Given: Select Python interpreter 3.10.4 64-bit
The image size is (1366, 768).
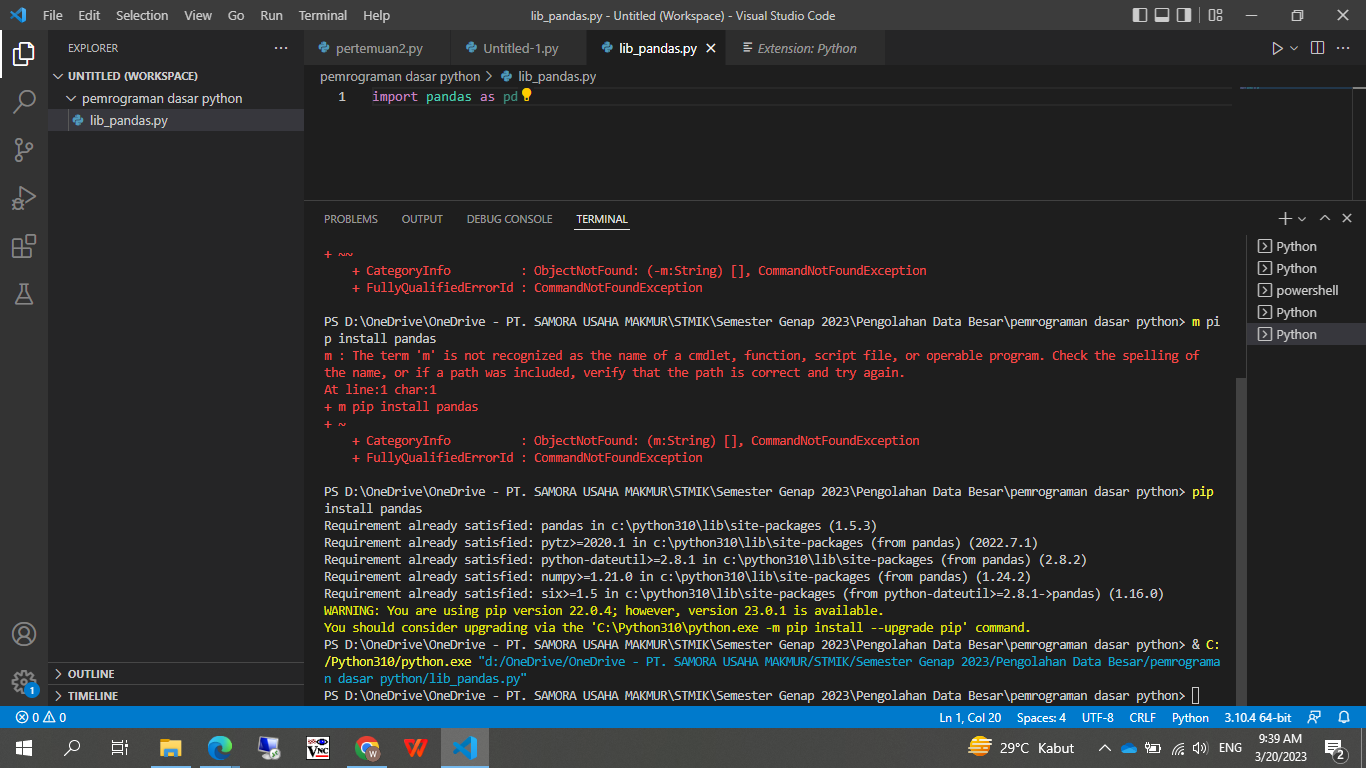Looking at the screenshot, I should [x=1258, y=718].
